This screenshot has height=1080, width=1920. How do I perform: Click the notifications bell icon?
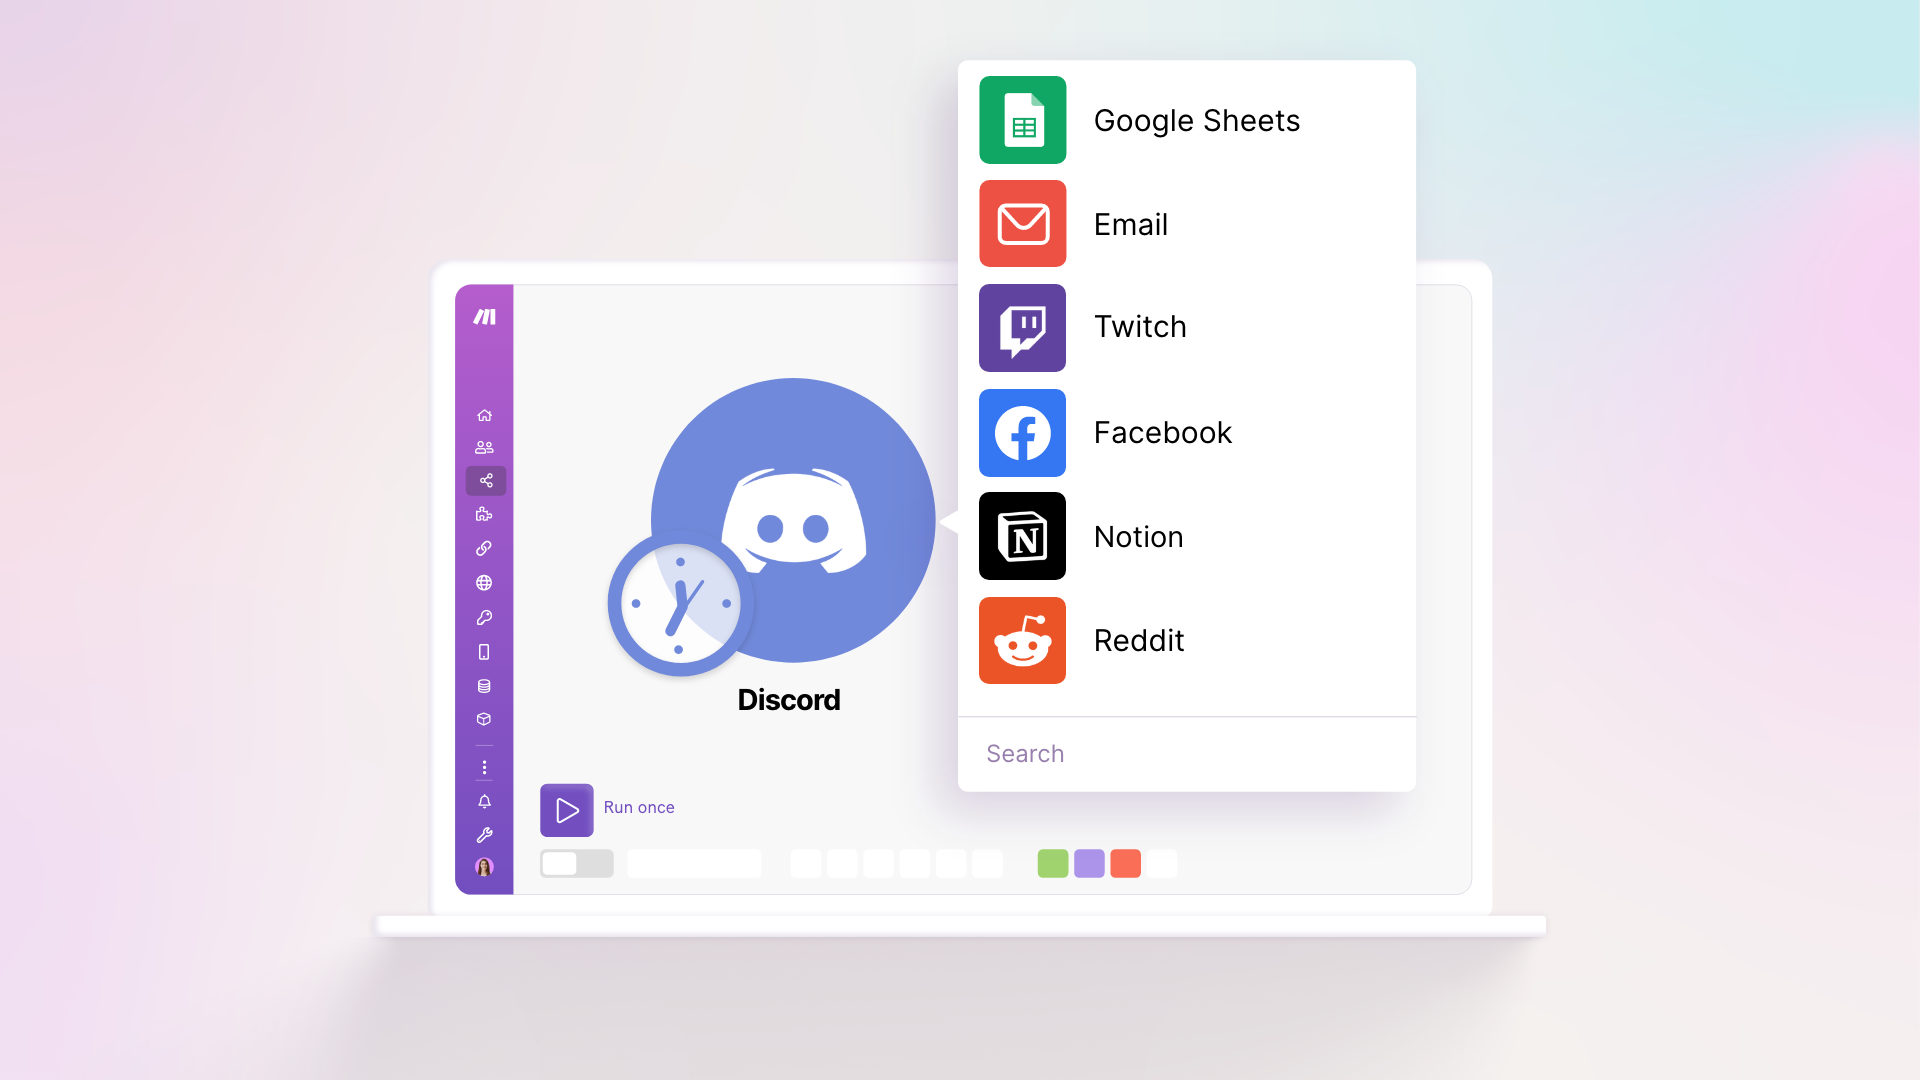point(484,799)
